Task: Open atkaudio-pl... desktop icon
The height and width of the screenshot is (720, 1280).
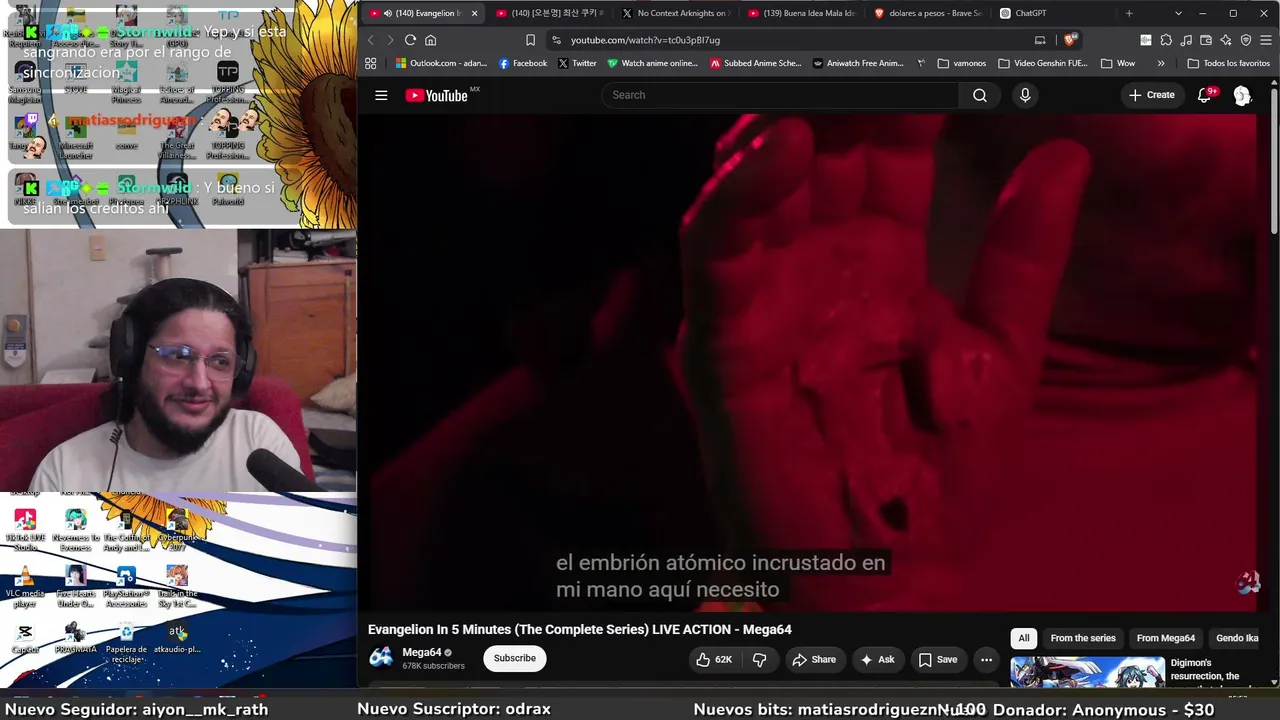Action: (x=177, y=639)
